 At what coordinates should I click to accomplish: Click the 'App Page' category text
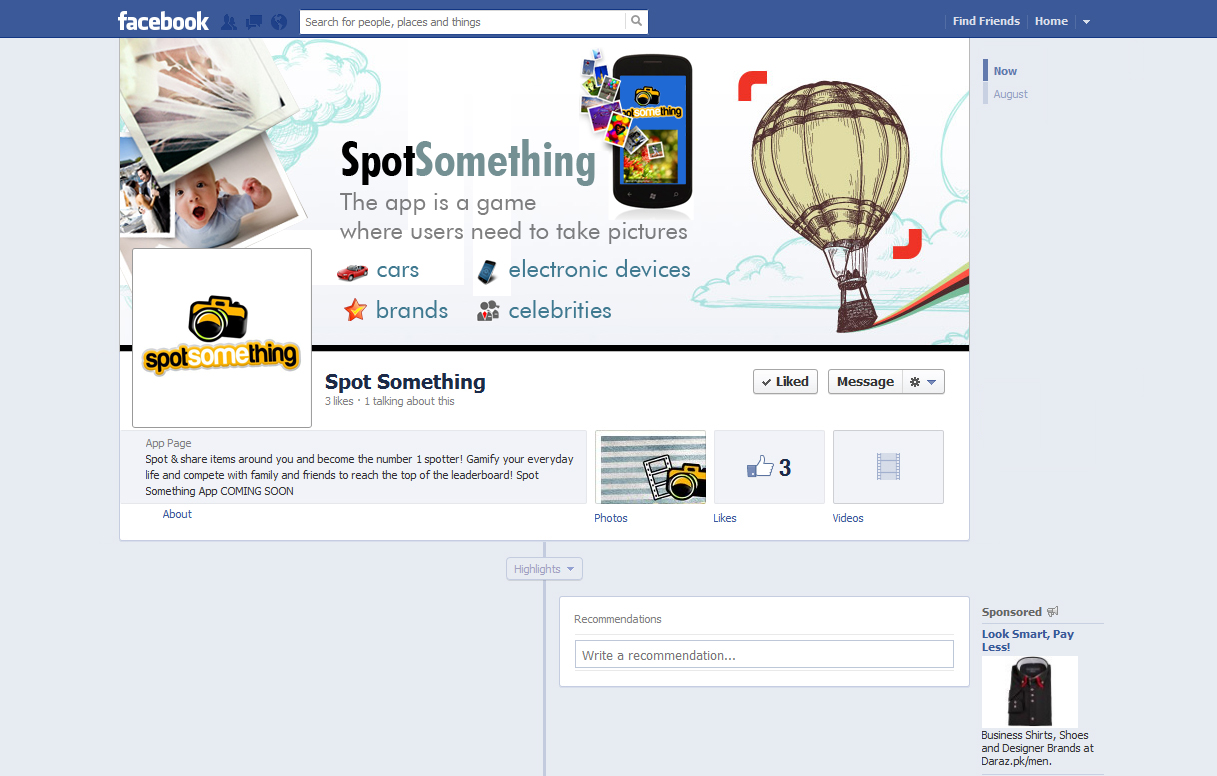click(168, 443)
